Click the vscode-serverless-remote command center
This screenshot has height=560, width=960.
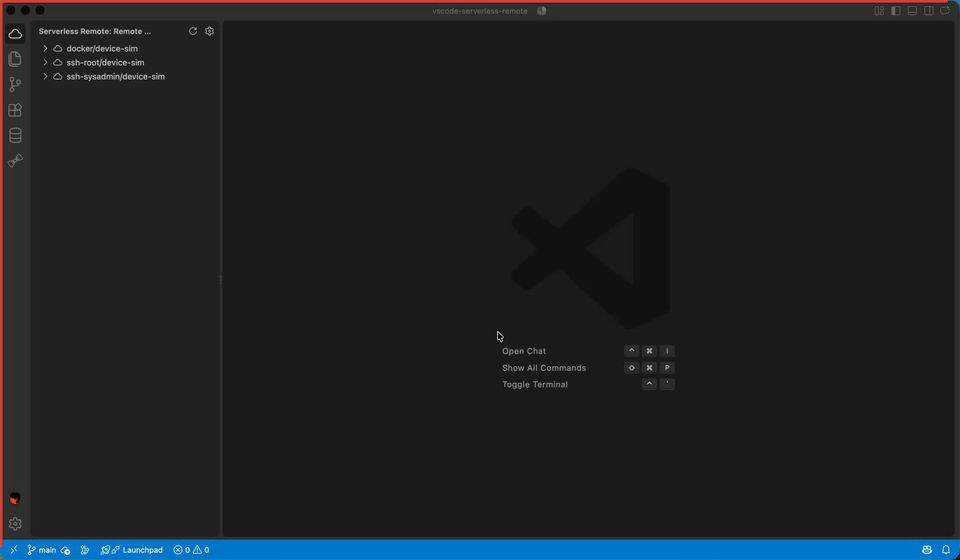pyautogui.click(x=480, y=11)
